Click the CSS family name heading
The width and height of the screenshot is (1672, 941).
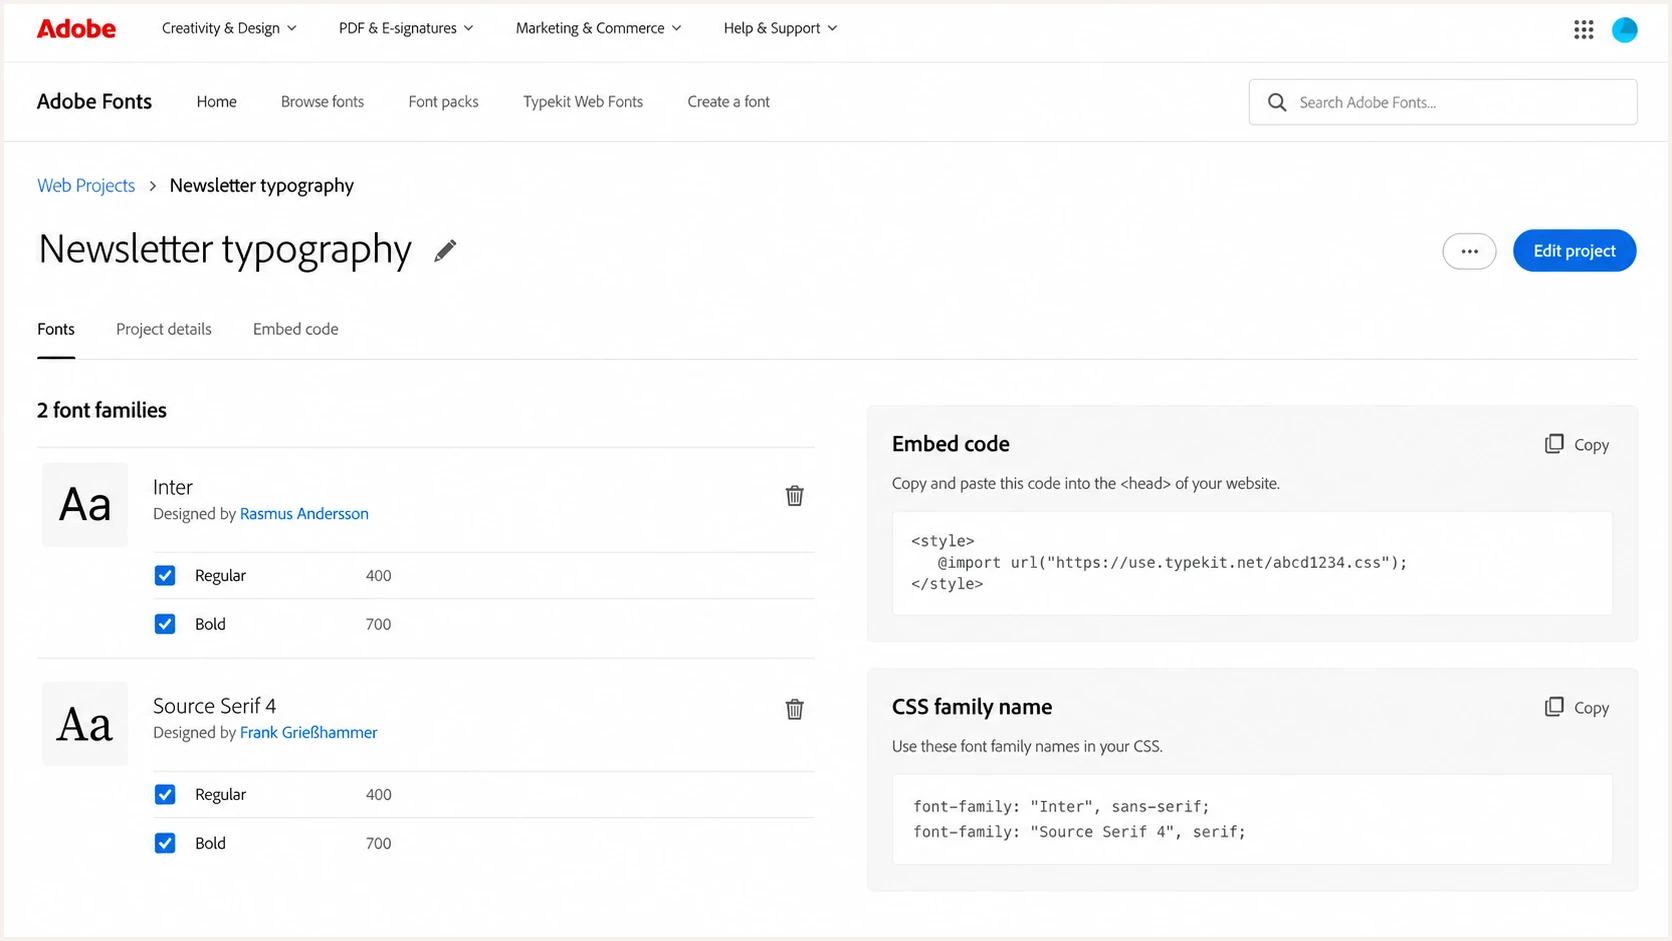[x=971, y=707]
